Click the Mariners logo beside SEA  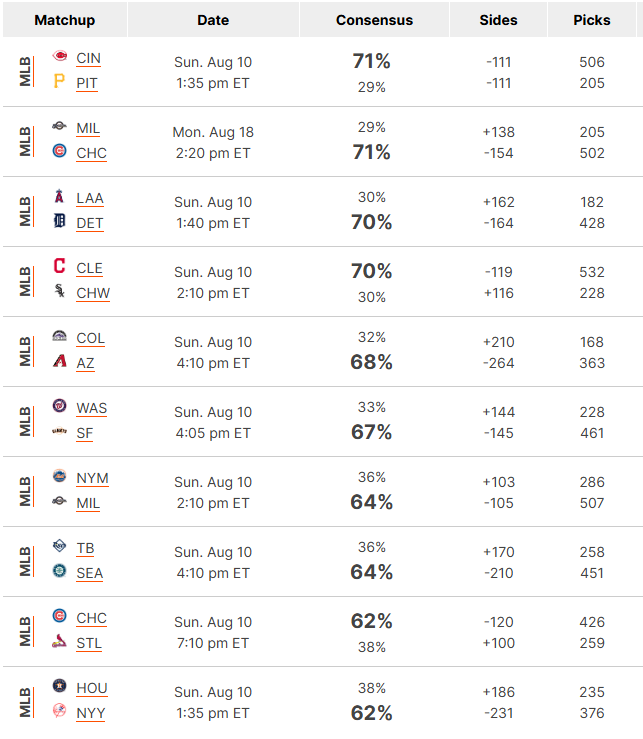(x=59, y=571)
